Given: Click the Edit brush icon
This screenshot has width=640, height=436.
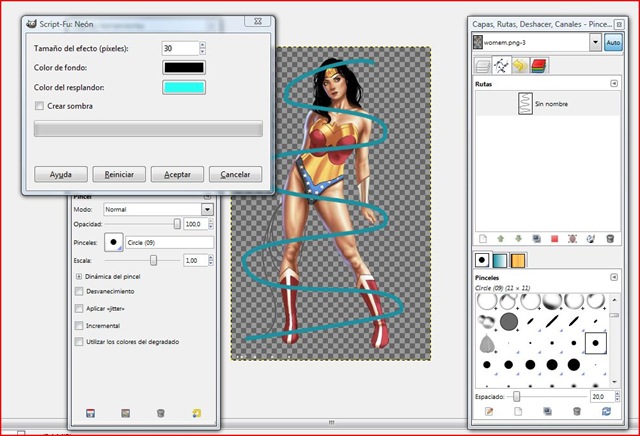Looking at the screenshot, I should 489,411.
